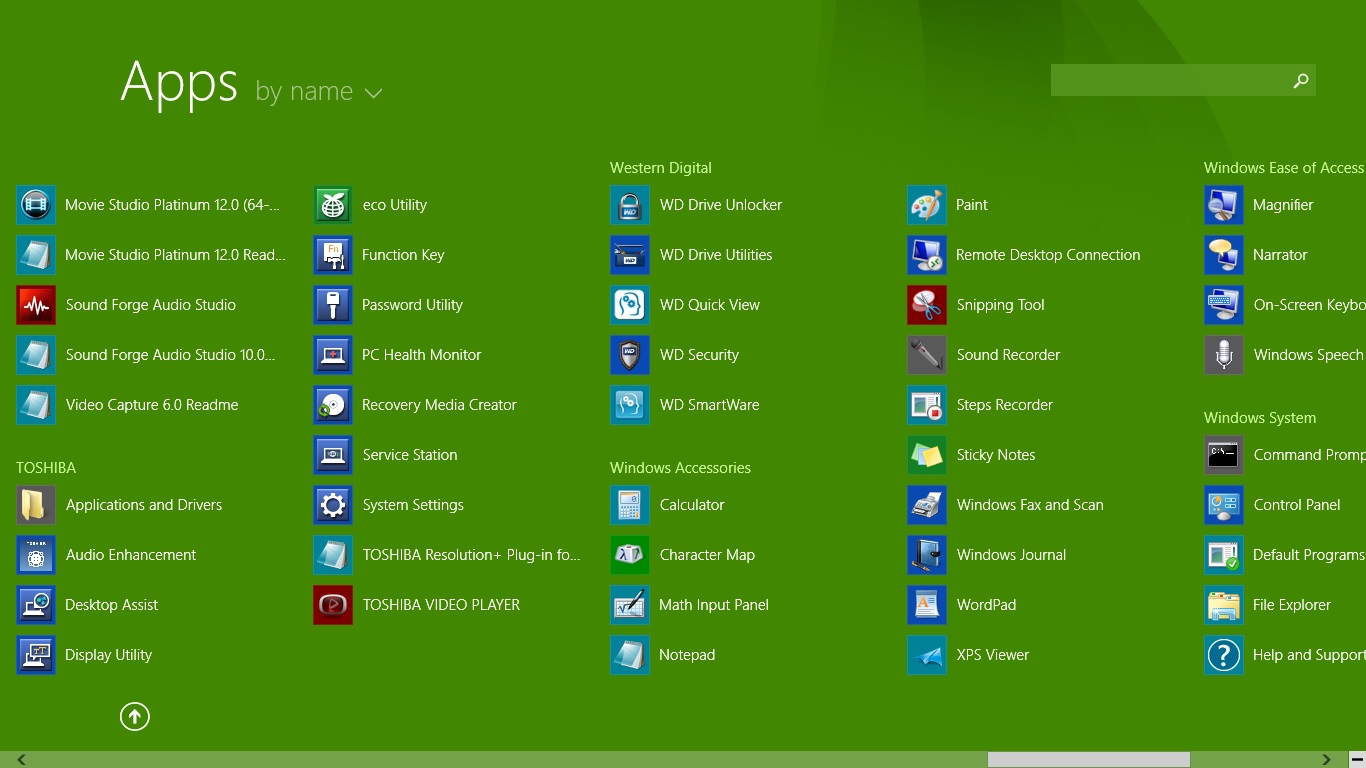1366x768 pixels.
Task: Launch the Math Input Panel icon
Action: click(x=630, y=605)
